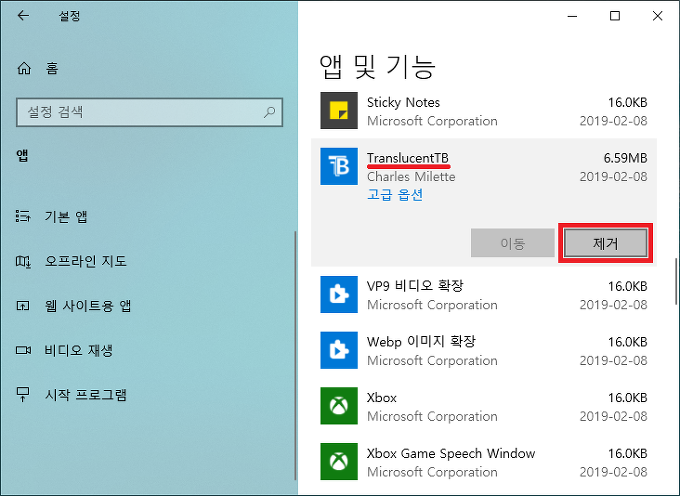Image resolution: width=680 pixels, height=496 pixels.
Task: Open 기본 앱 settings page
Action: tap(66, 216)
